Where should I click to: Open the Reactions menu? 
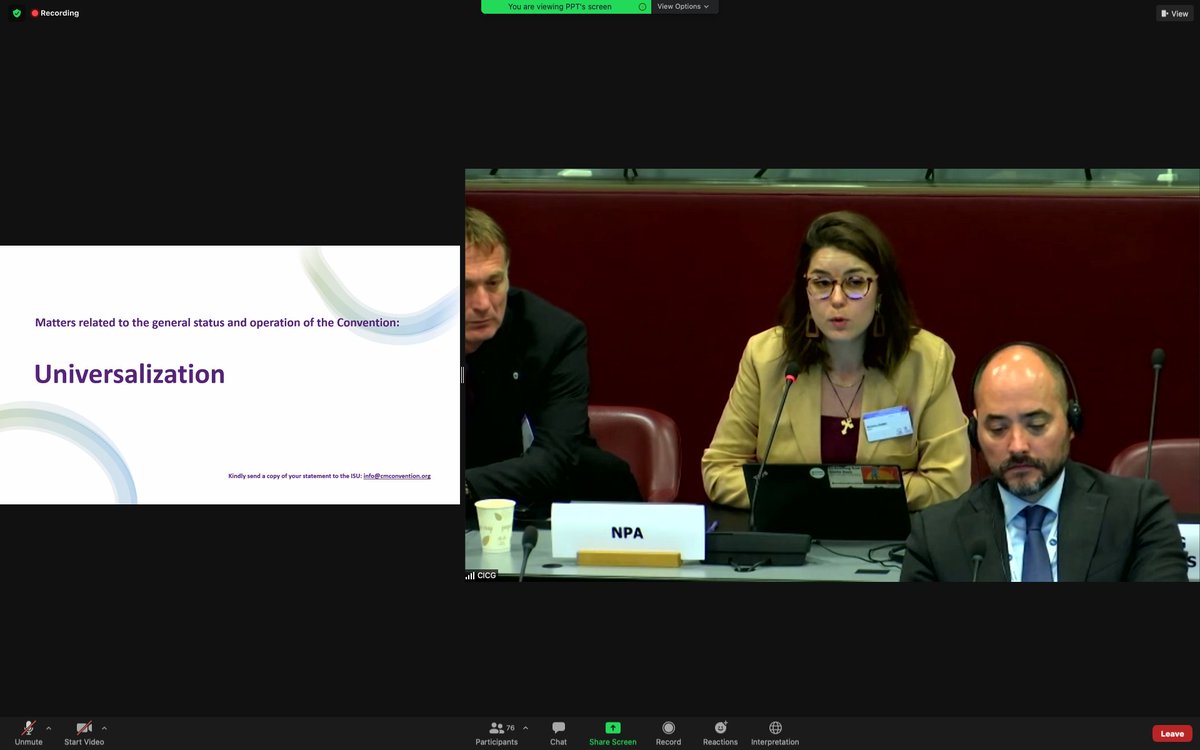[720, 732]
